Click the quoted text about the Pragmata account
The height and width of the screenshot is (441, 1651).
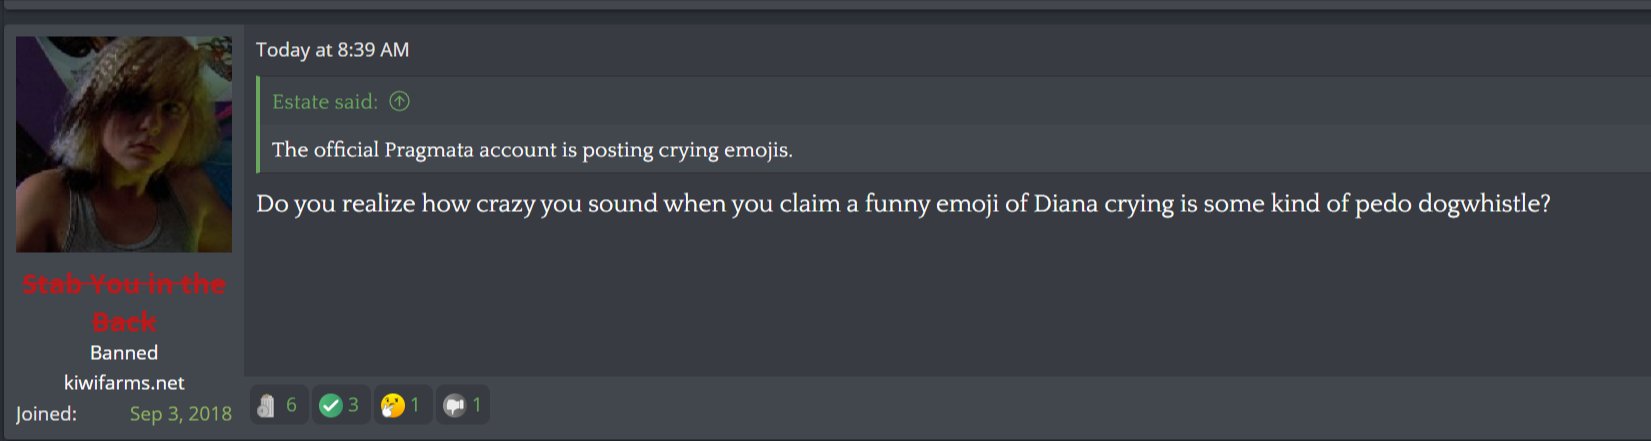532,150
